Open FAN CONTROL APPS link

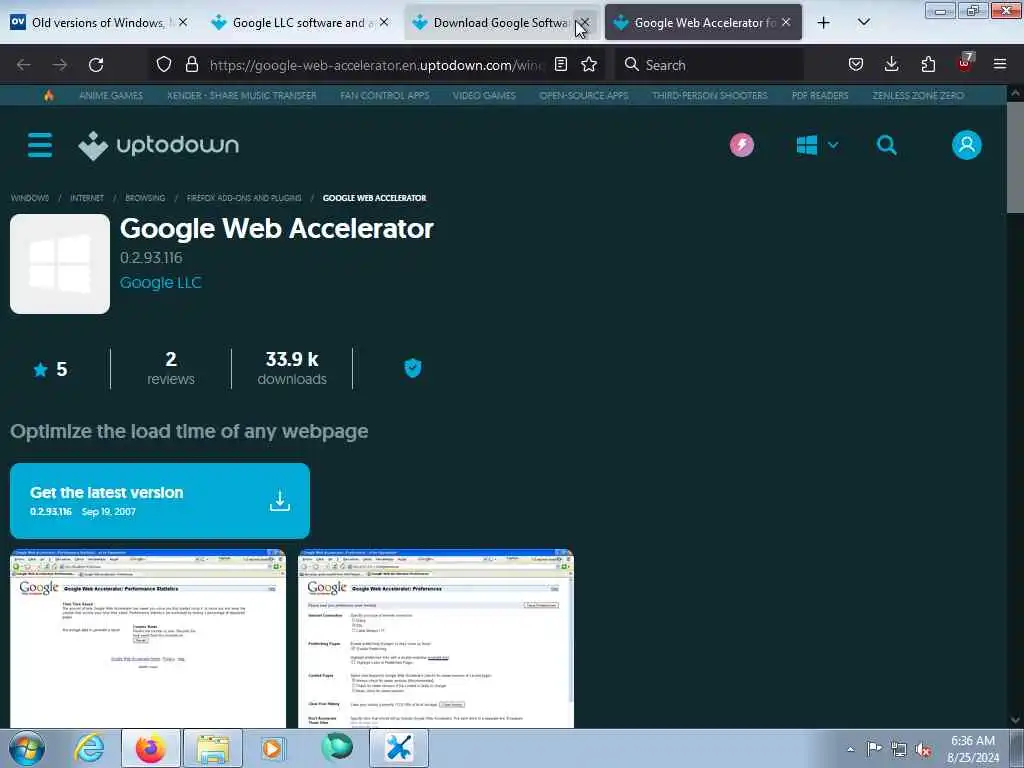[x=385, y=95]
